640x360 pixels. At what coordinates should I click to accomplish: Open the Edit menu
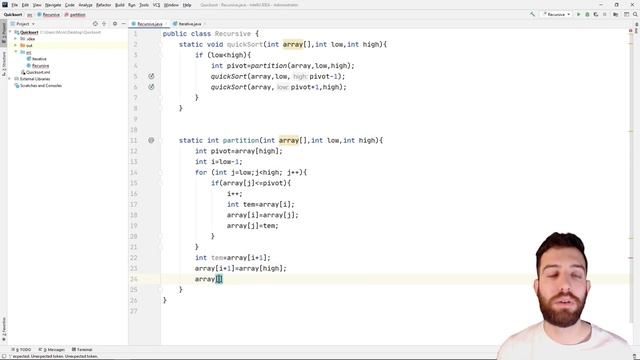tap(25, 5)
